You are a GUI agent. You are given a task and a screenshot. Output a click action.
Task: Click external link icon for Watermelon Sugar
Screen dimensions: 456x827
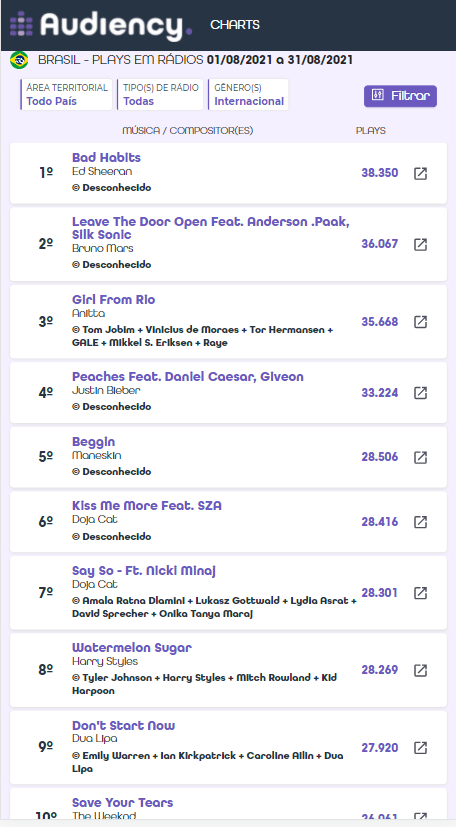click(x=420, y=670)
